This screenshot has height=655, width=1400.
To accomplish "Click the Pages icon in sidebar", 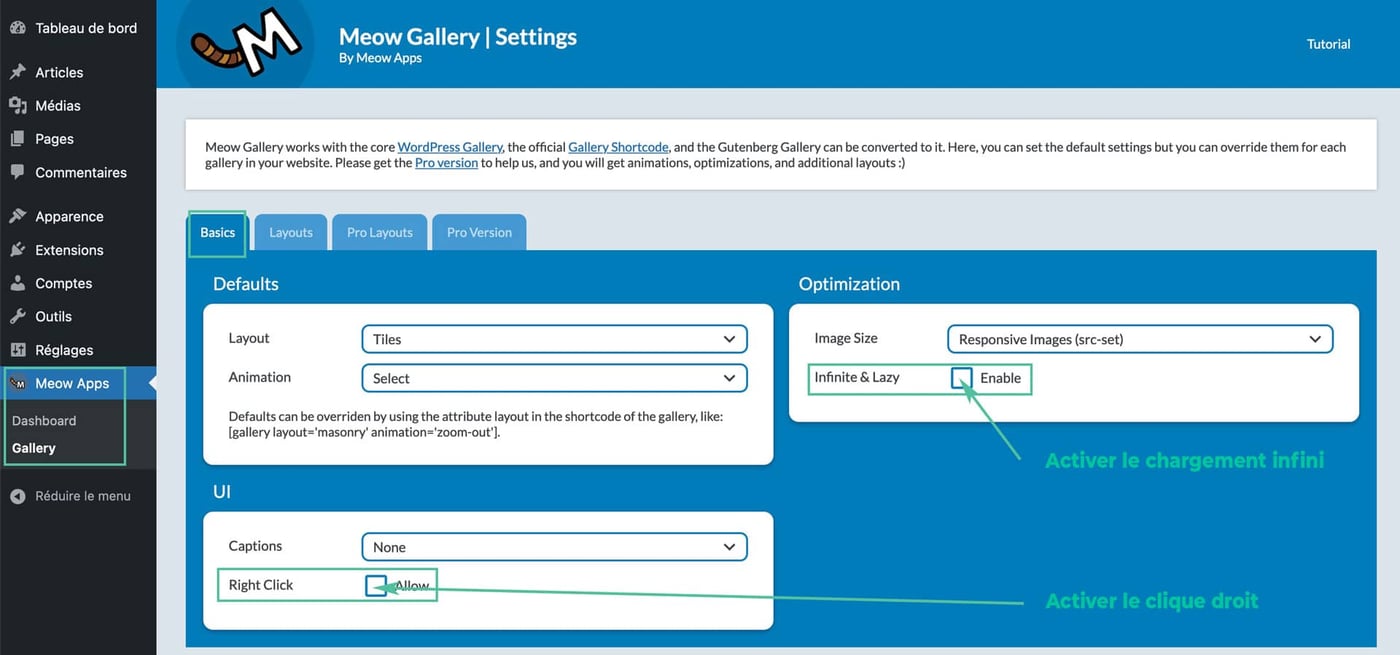I will point(17,139).
